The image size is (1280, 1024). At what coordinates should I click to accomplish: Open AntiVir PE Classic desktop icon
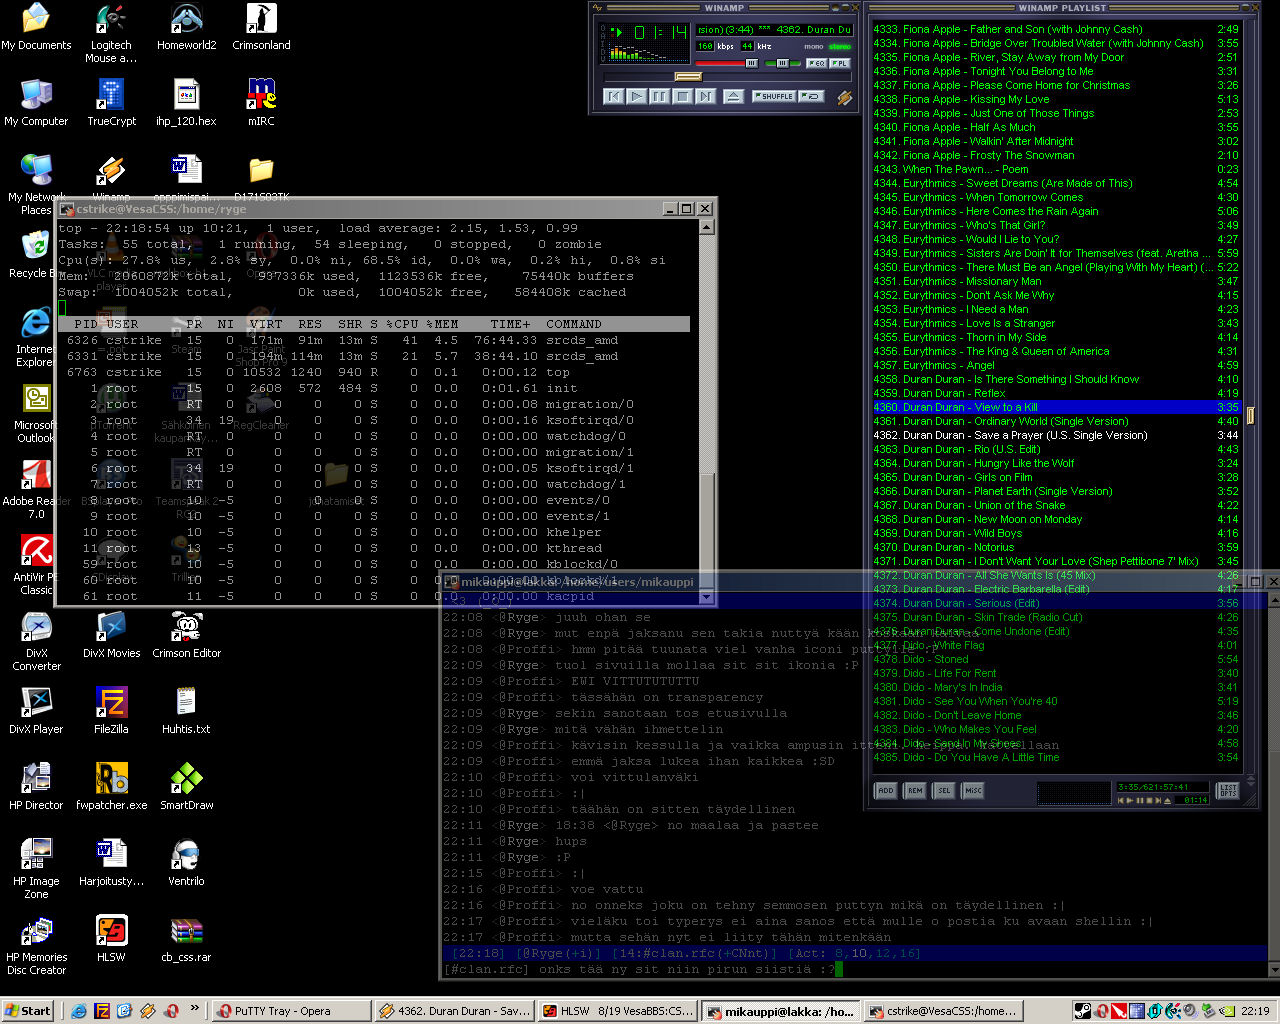pos(36,565)
